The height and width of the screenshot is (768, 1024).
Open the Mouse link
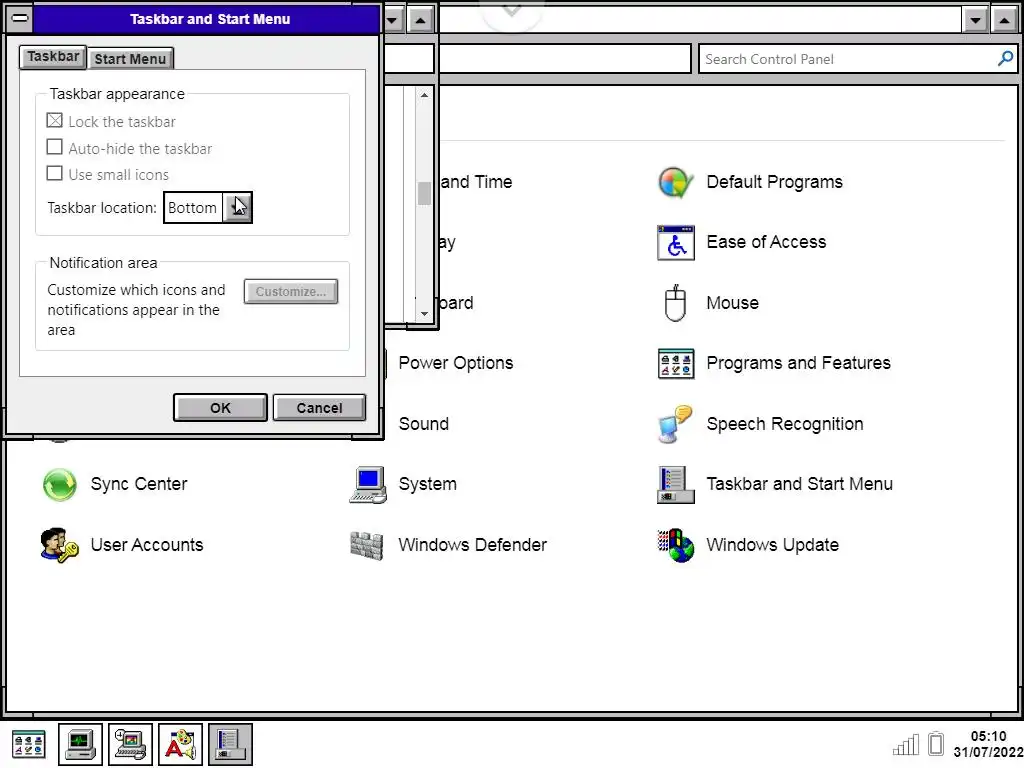(x=733, y=303)
